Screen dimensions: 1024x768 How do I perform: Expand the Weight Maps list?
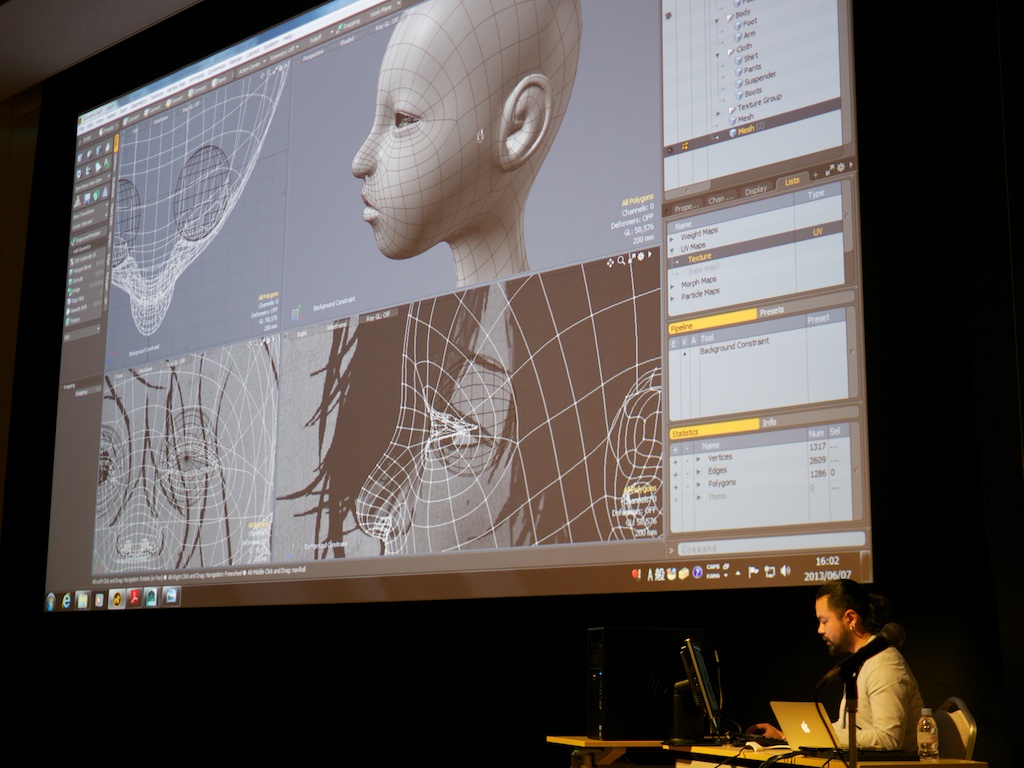[x=673, y=238]
